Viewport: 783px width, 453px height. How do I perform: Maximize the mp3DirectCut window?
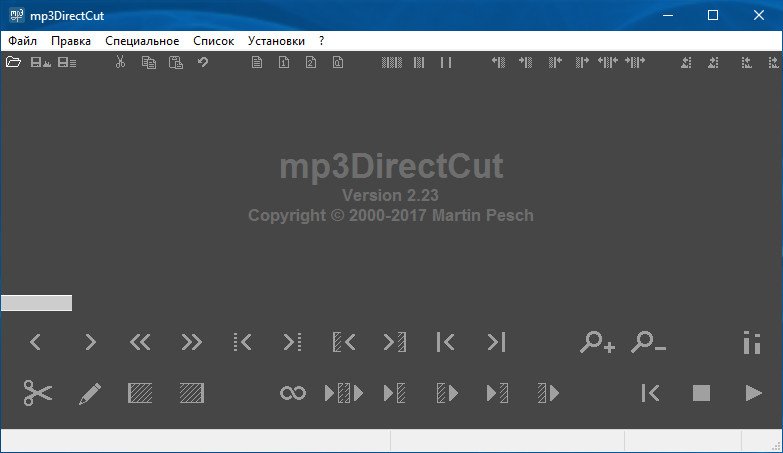(x=713, y=15)
